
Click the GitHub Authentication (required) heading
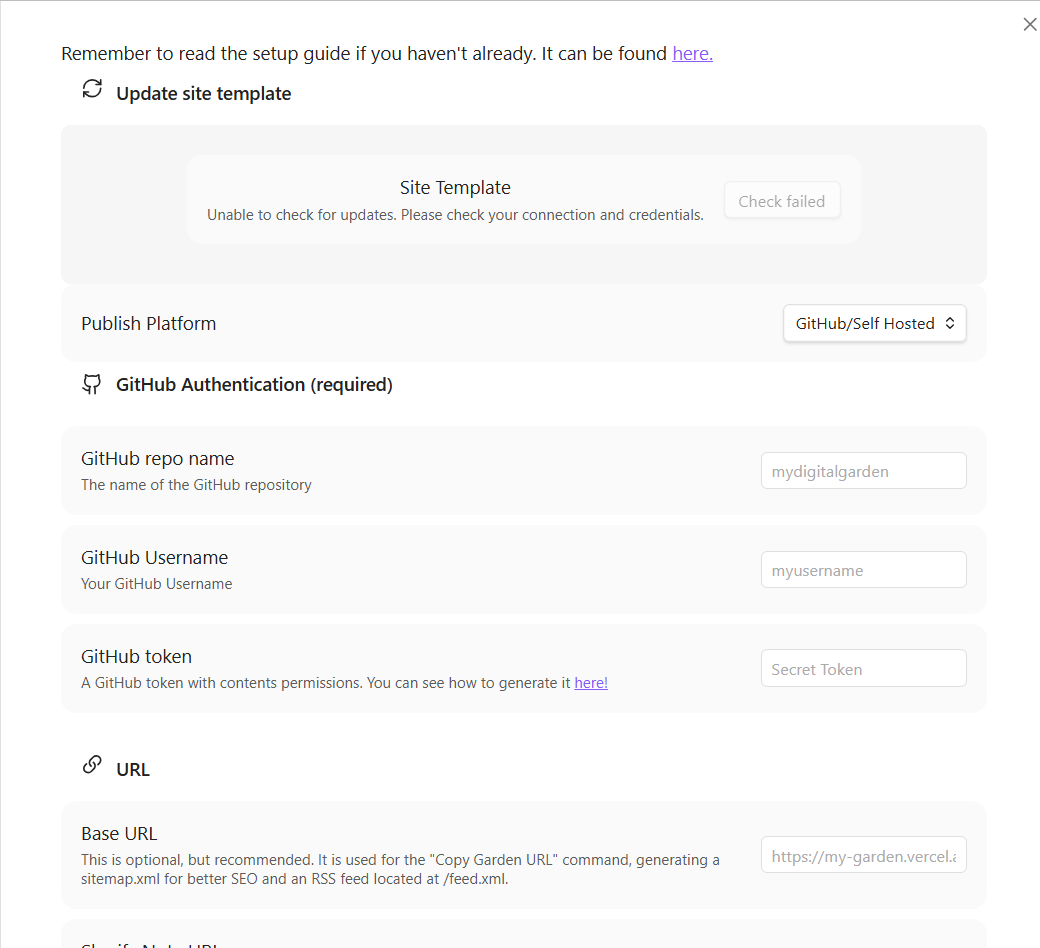coord(254,385)
